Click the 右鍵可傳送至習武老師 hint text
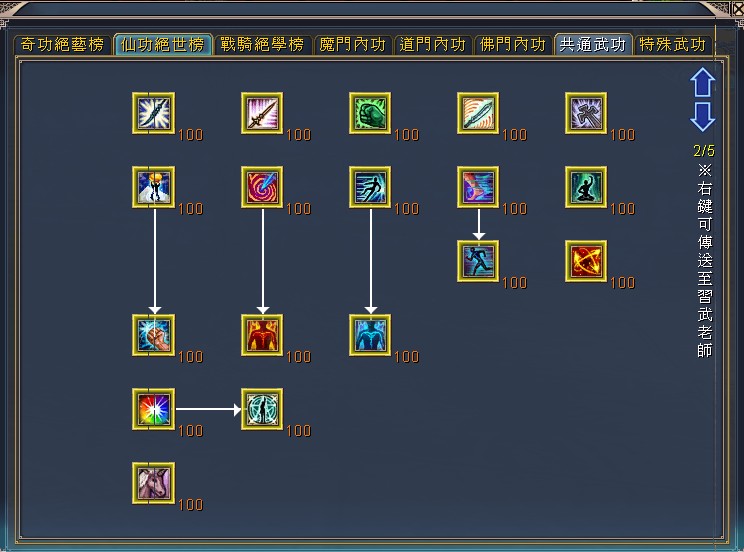 pyautogui.click(x=705, y=260)
